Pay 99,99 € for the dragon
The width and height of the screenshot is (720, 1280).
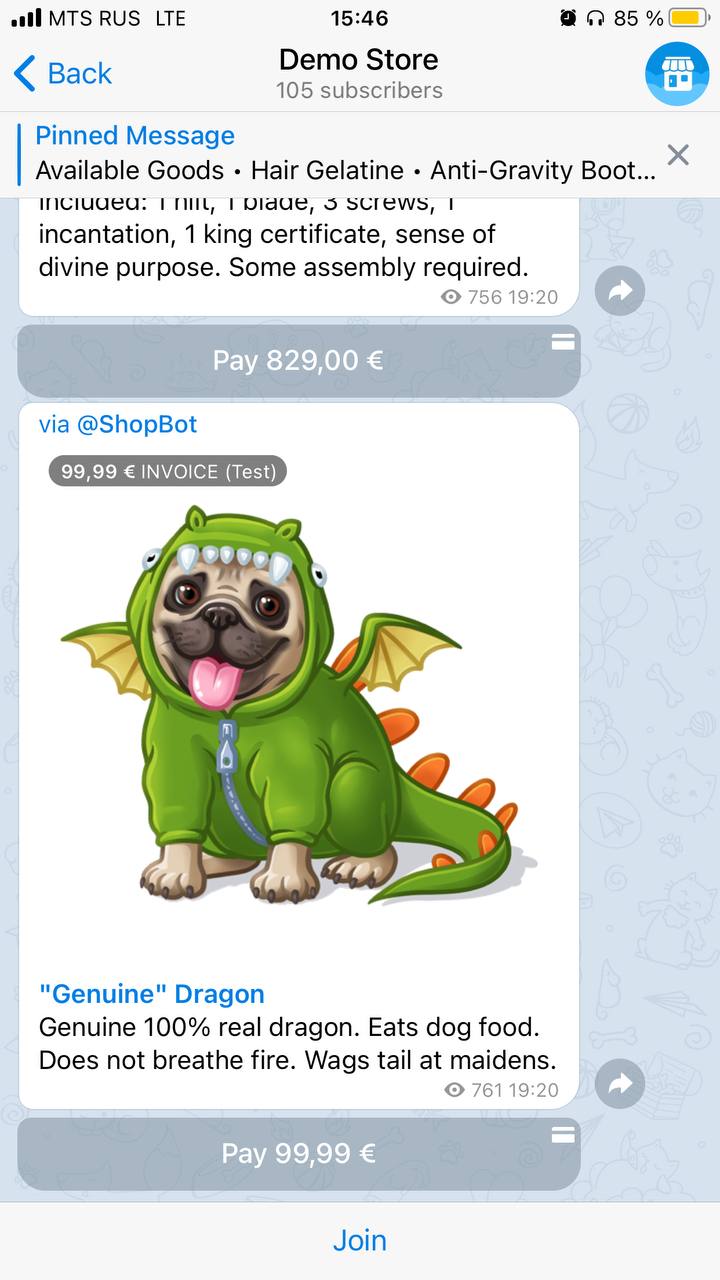(298, 1153)
